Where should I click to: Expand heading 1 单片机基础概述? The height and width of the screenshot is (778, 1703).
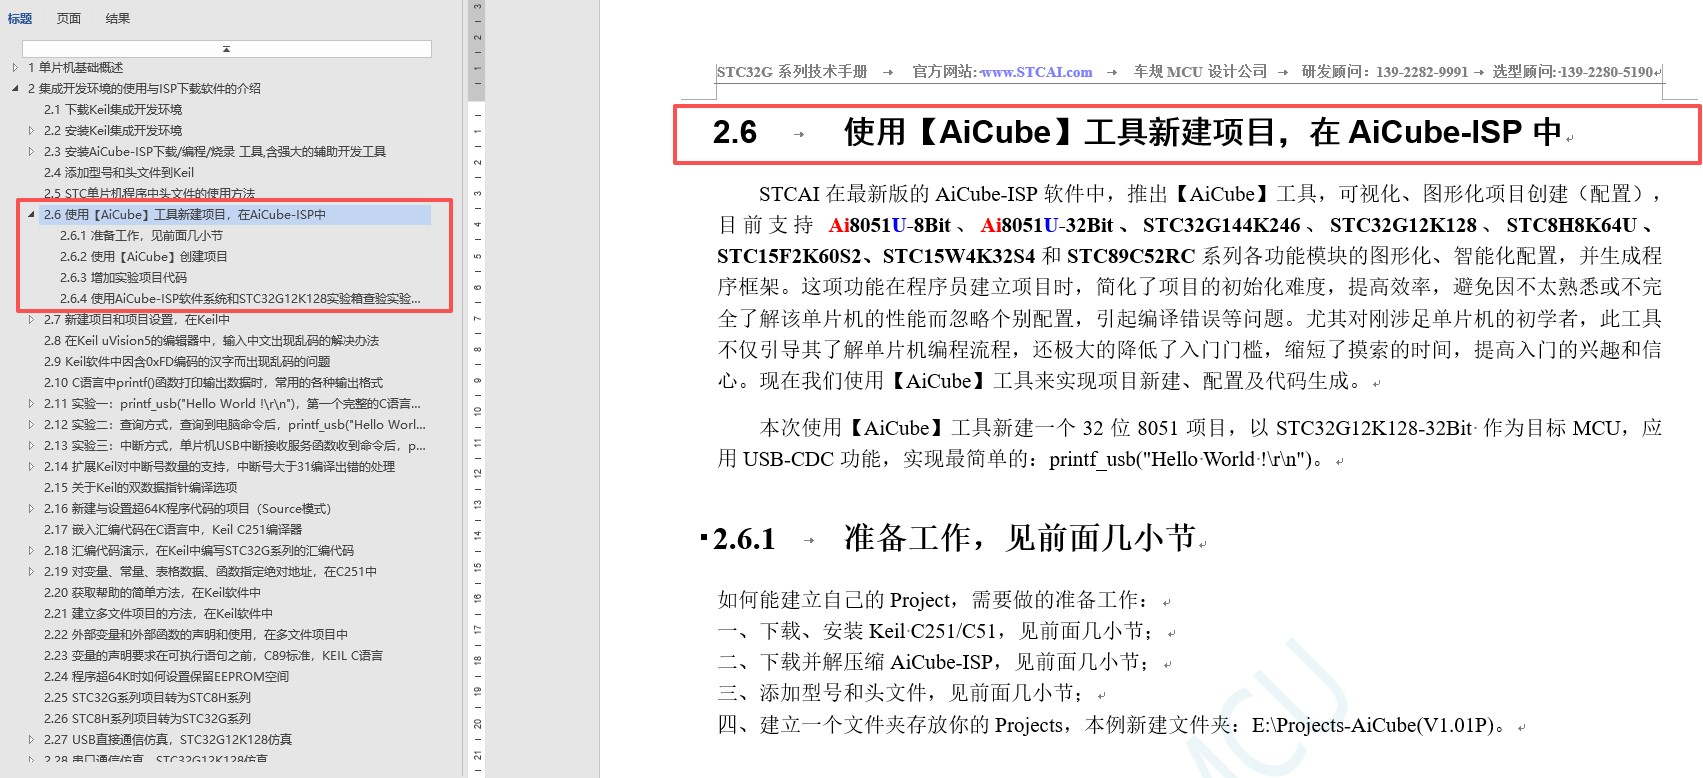15,68
